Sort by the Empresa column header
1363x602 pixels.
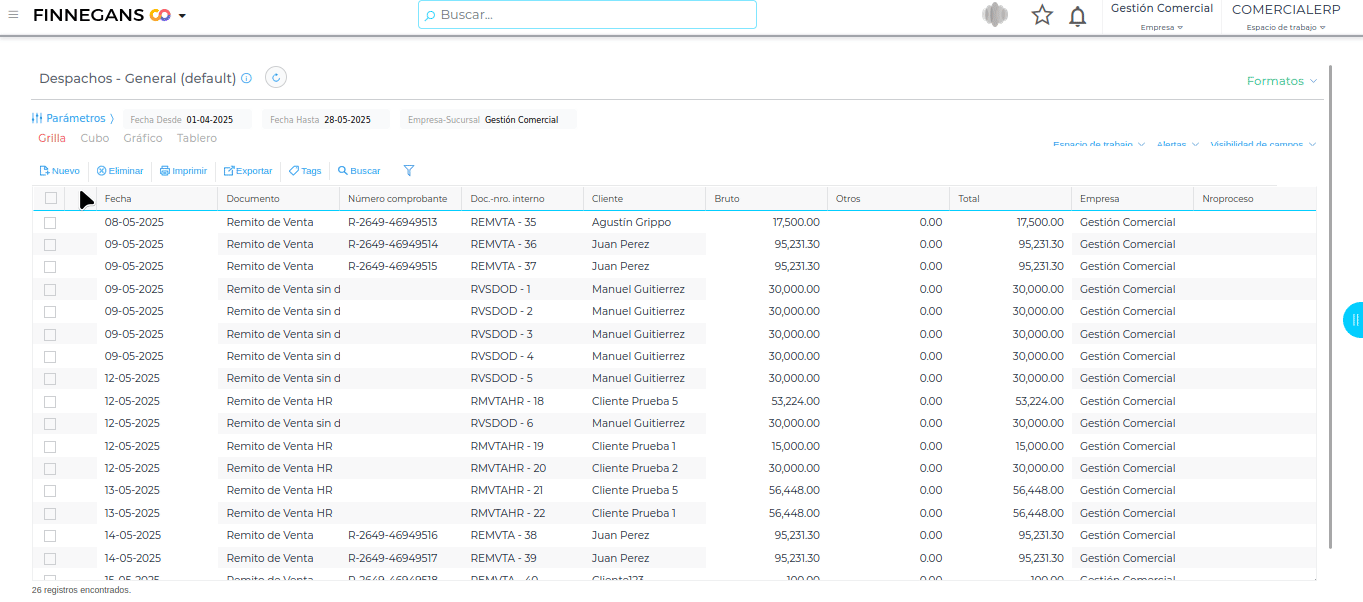(1133, 198)
